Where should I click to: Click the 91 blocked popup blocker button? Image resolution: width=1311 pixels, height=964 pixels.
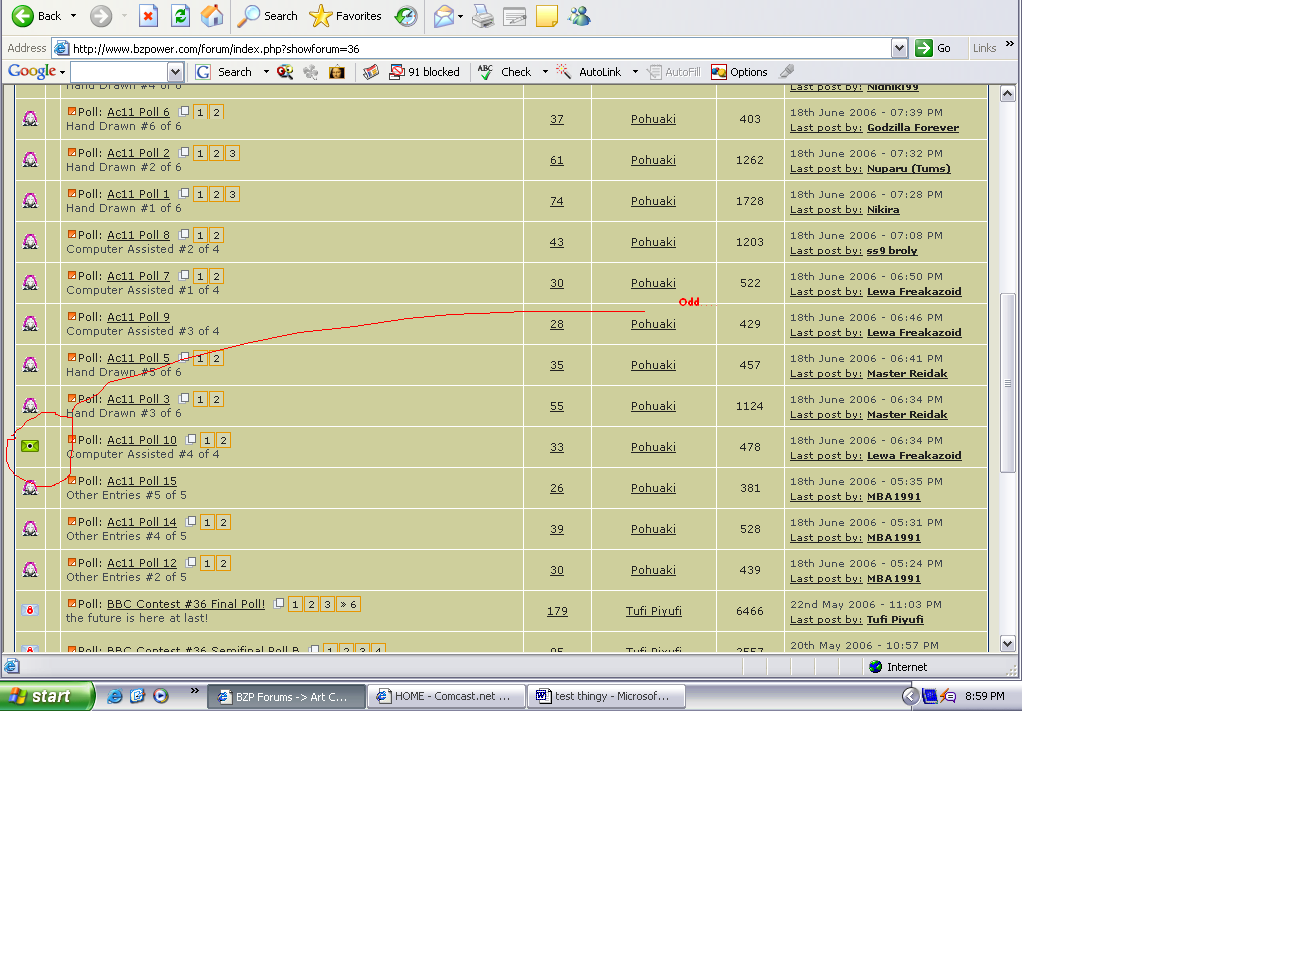[x=425, y=72]
